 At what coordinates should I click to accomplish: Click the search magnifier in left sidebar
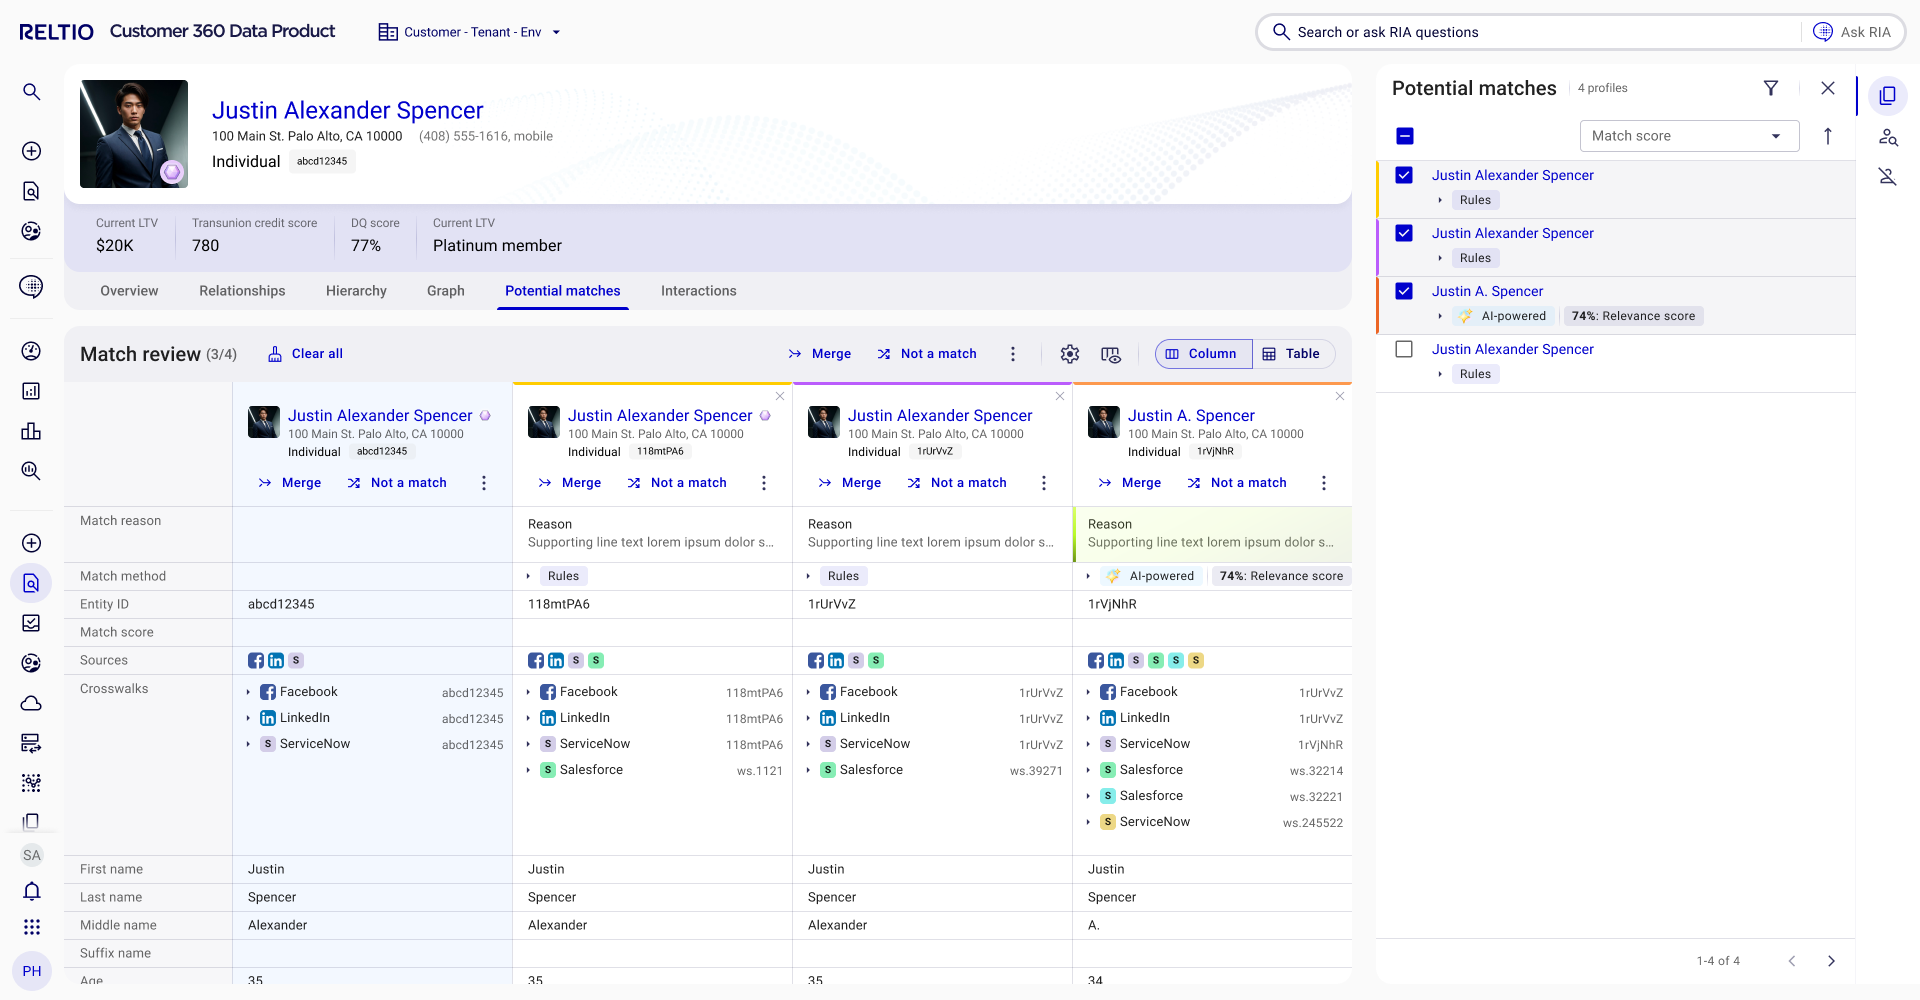coord(32,92)
